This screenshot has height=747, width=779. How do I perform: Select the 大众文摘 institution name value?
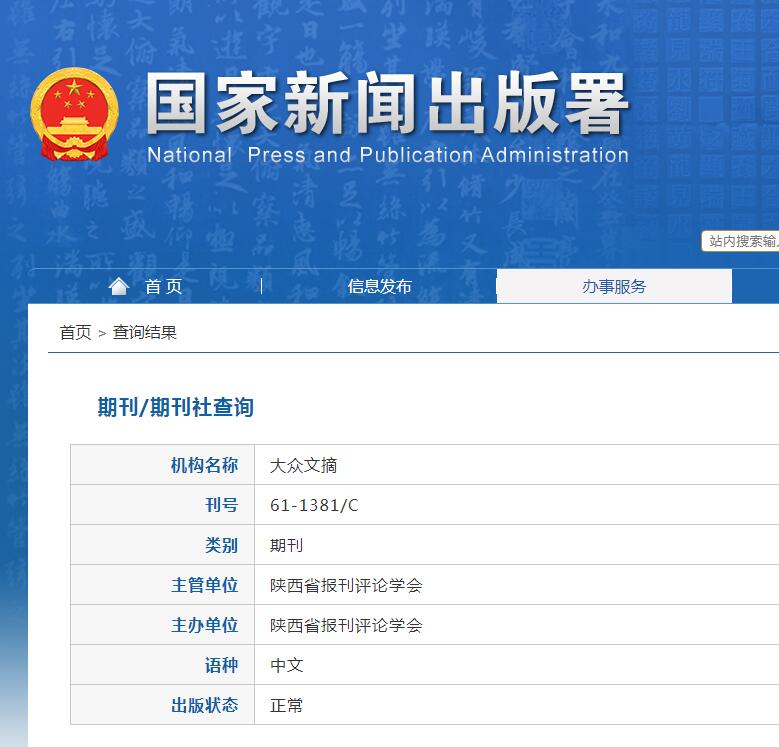304,465
